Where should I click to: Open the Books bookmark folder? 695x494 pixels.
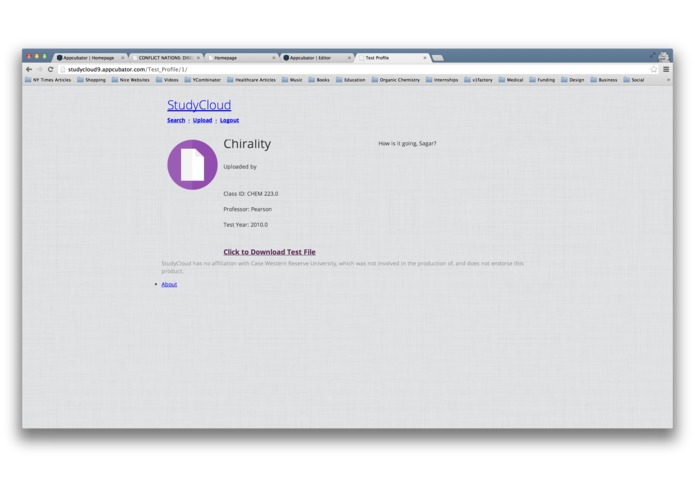point(319,80)
